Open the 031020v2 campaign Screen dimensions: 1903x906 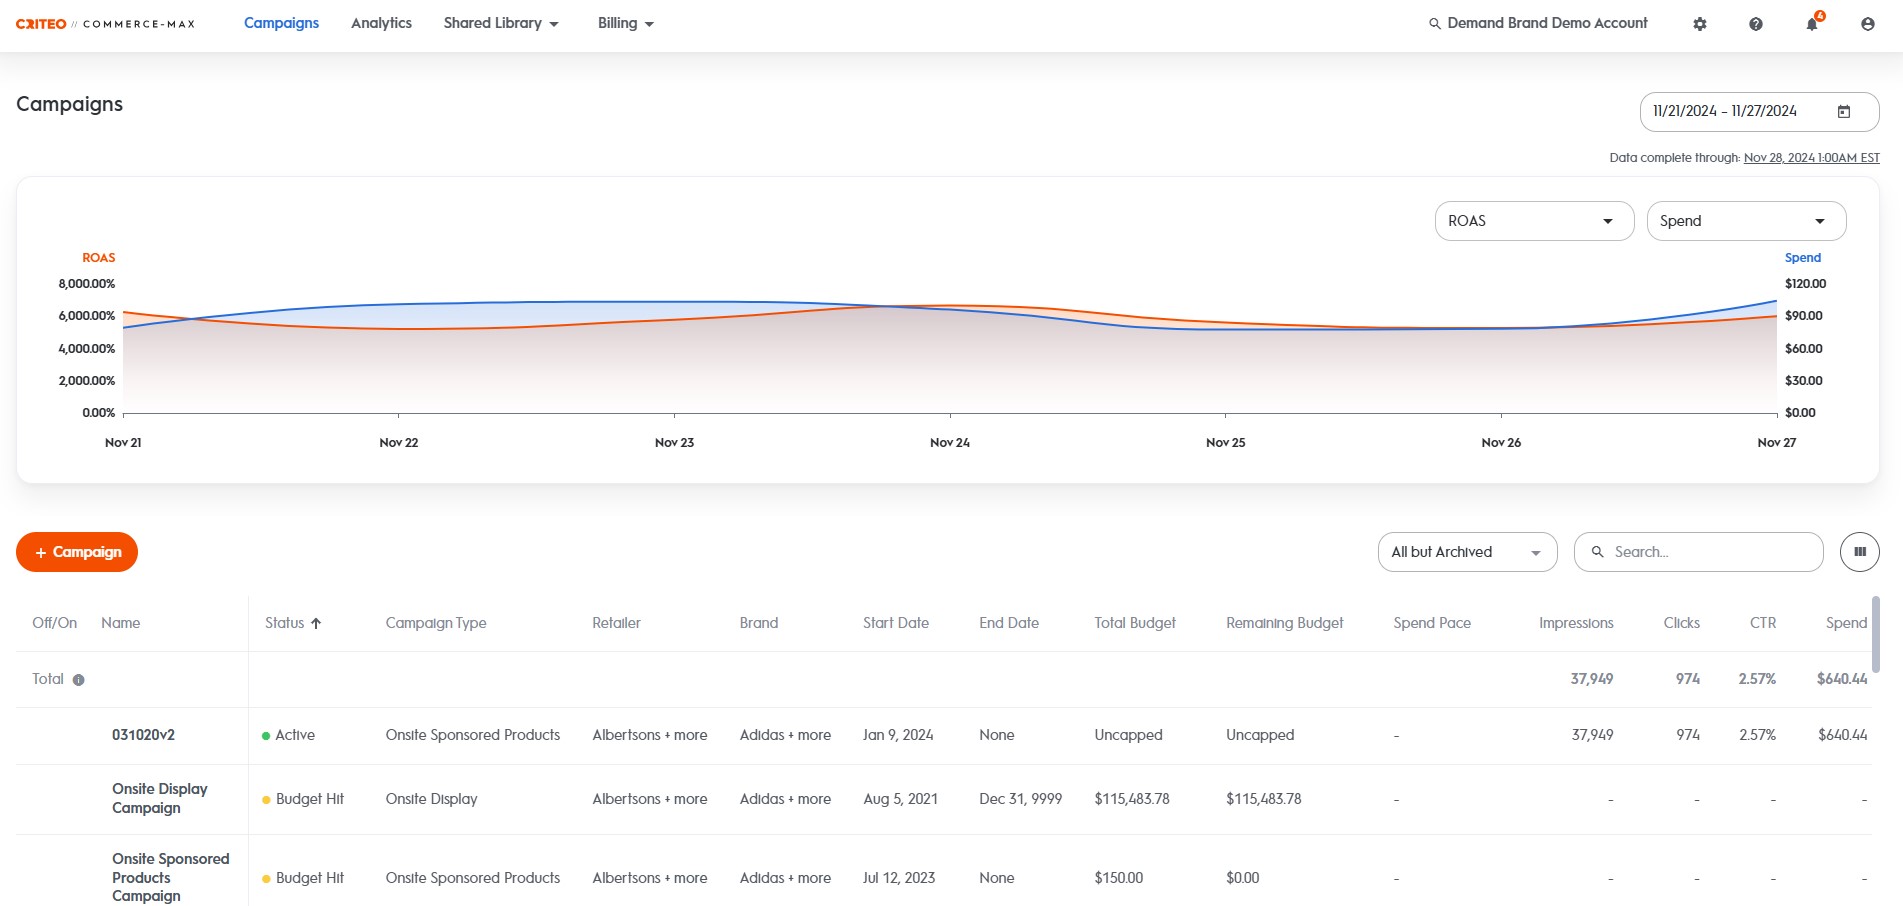(x=143, y=735)
